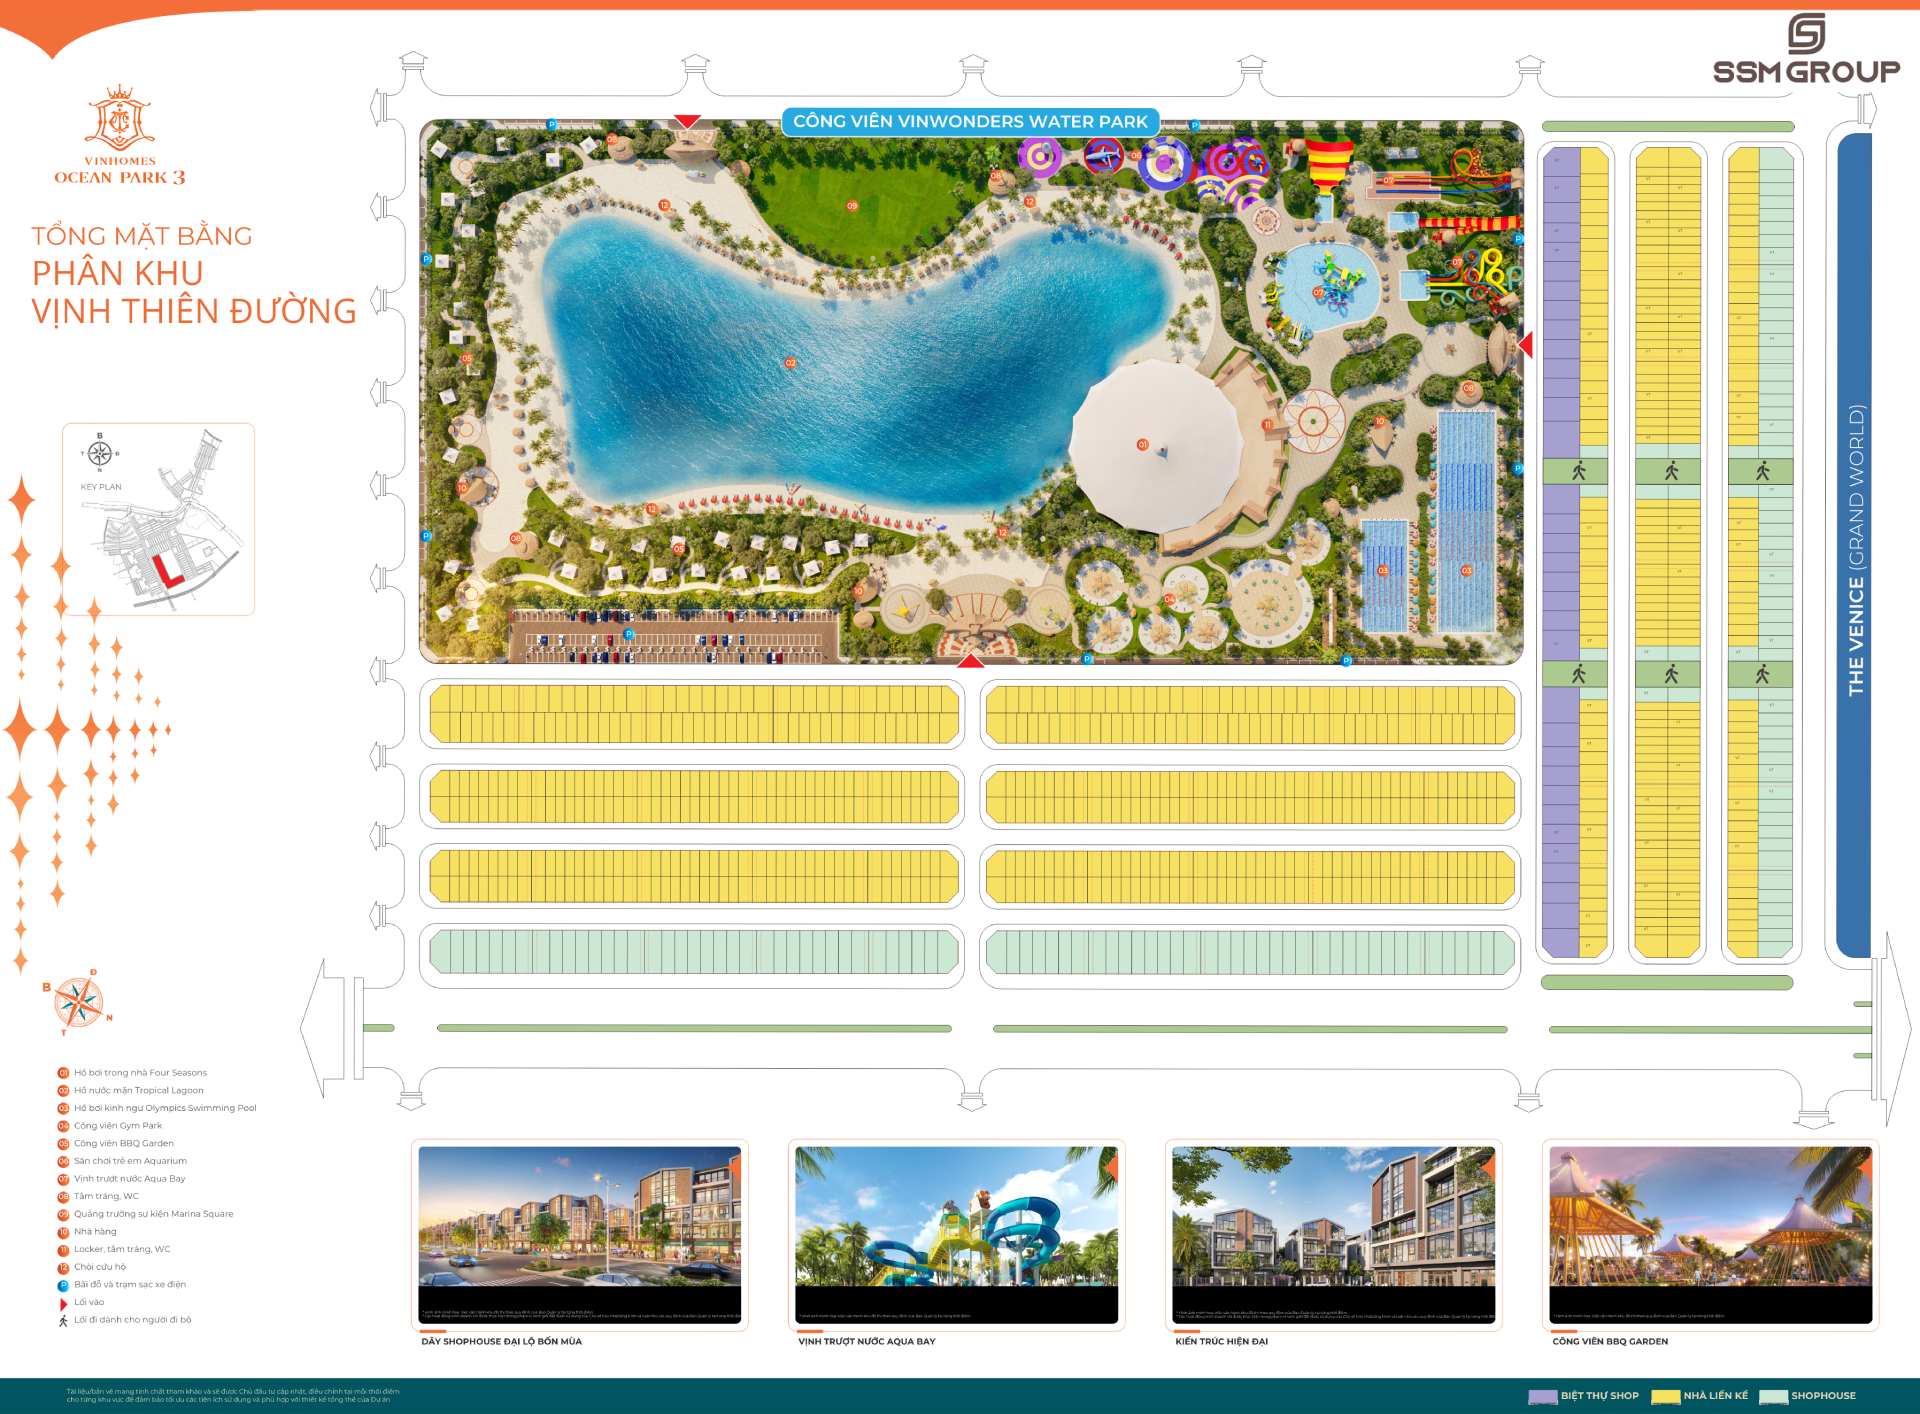Click marker 01 on the white dome roof
Image resolution: width=1920 pixels, height=1414 pixels.
coord(1142,445)
